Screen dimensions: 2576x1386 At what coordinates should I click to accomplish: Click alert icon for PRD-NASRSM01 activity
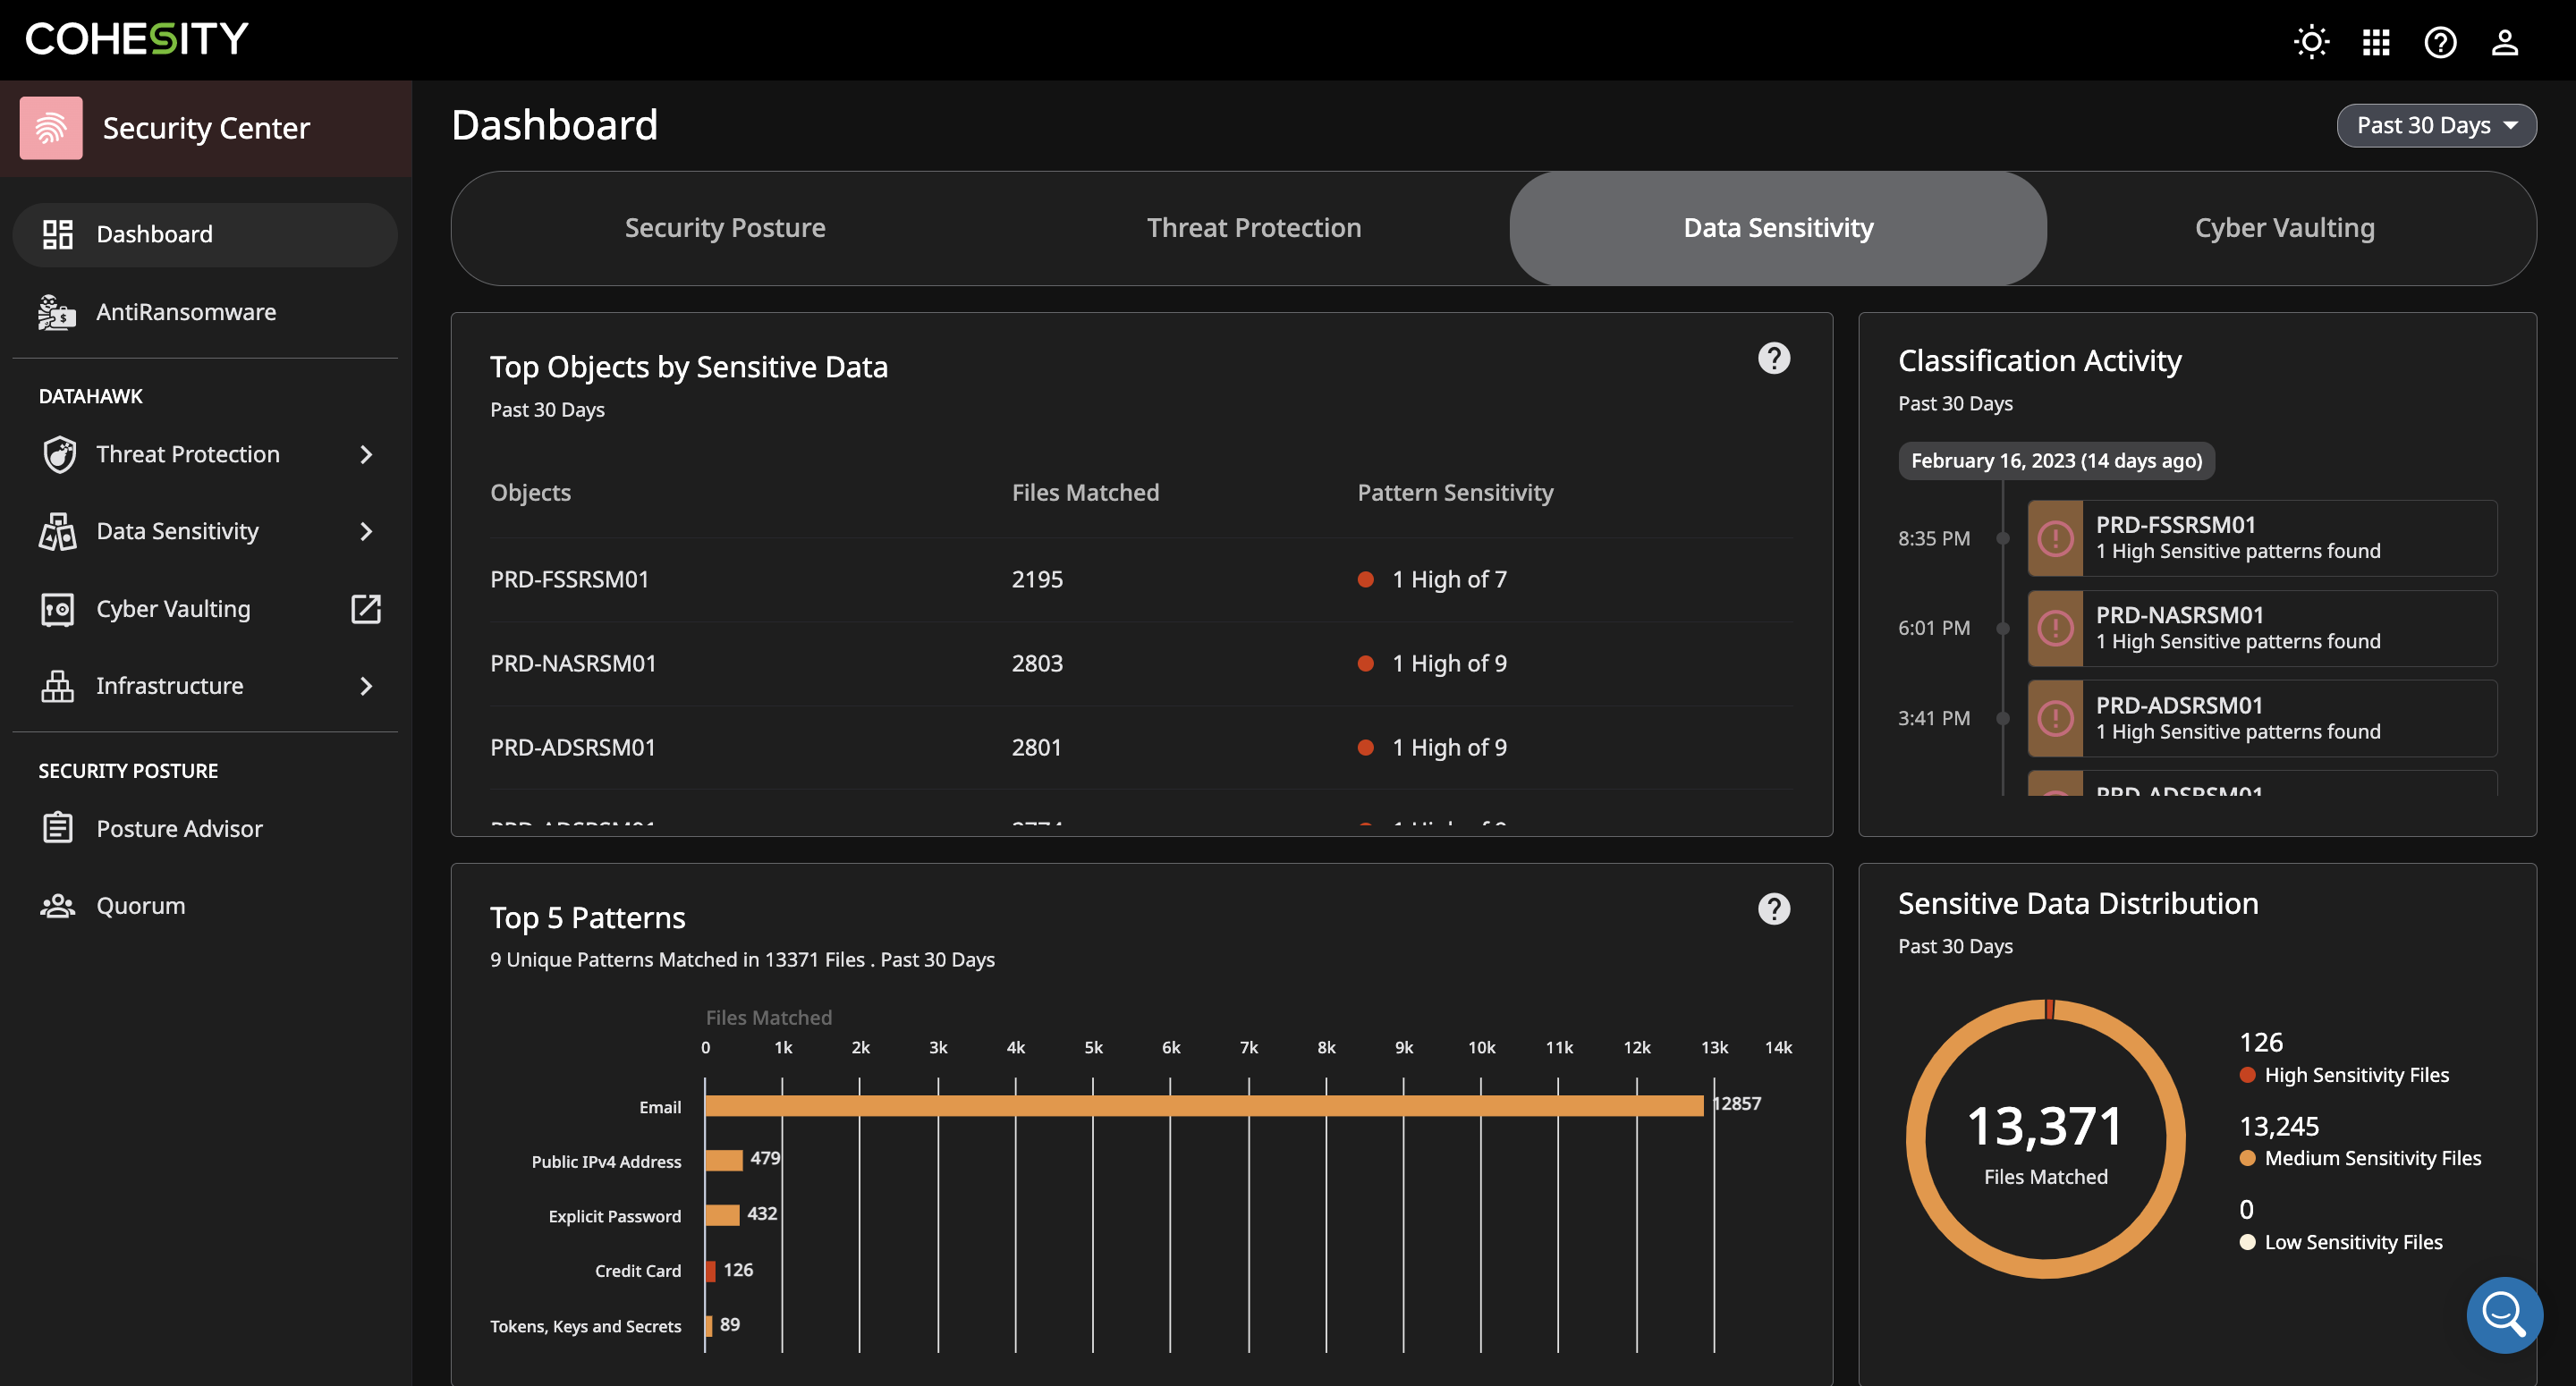2055,628
